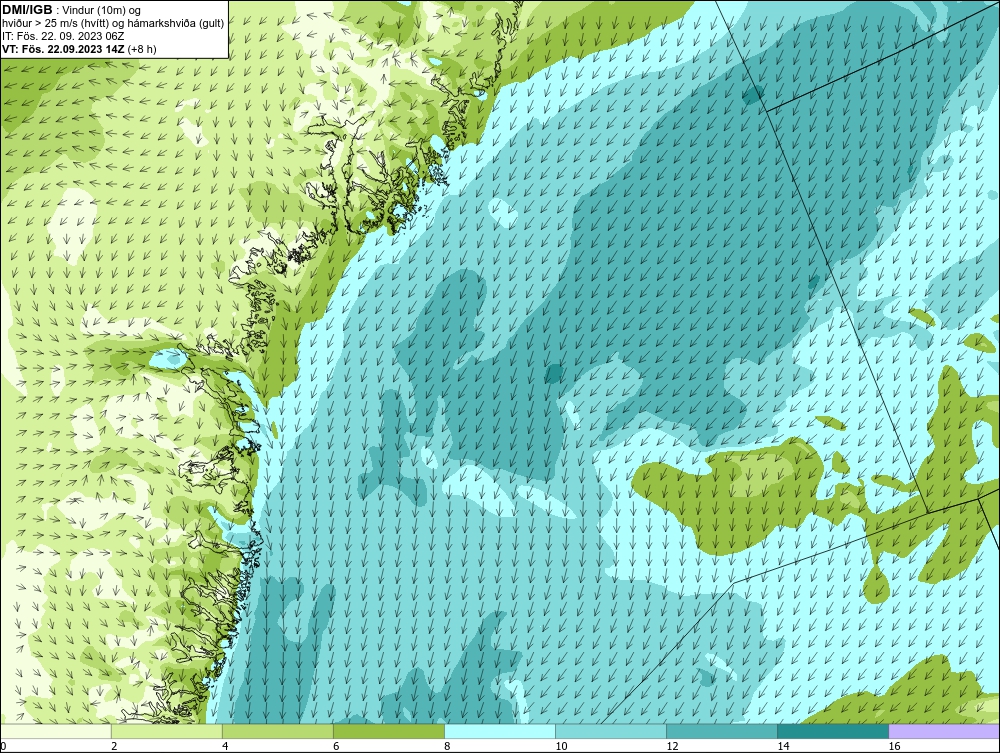
Task: Click the 0–2 m/s palest legend swatch
Action: tap(56, 731)
